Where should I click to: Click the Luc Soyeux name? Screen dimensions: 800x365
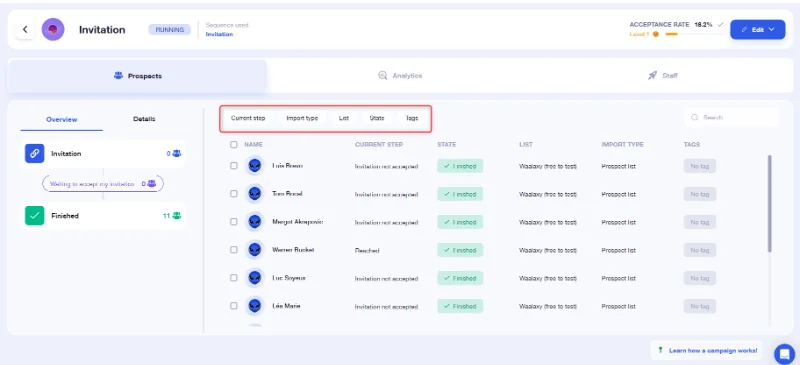tap(289, 278)
